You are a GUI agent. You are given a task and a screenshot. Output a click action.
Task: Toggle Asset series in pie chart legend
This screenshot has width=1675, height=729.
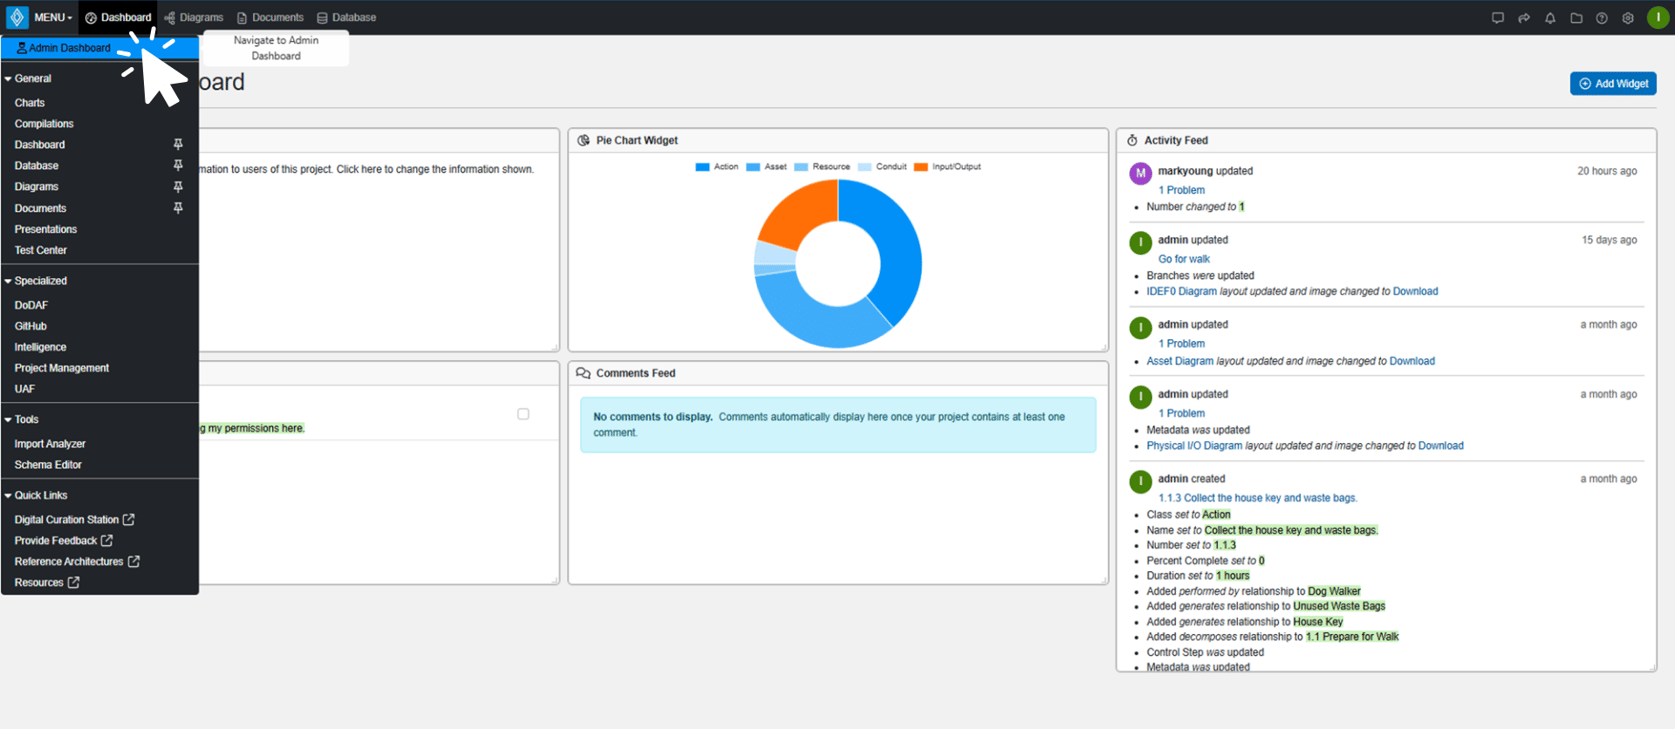(x=767, y=167)
